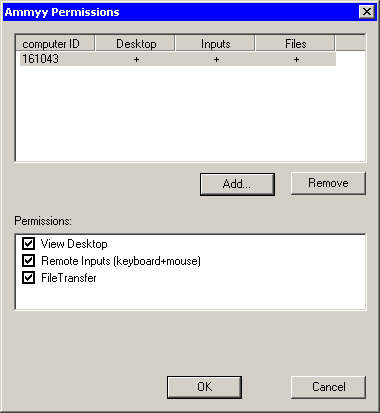Tick the View Desktop checkbox
The width and height of the screenshot is (380, 413).
28,244
